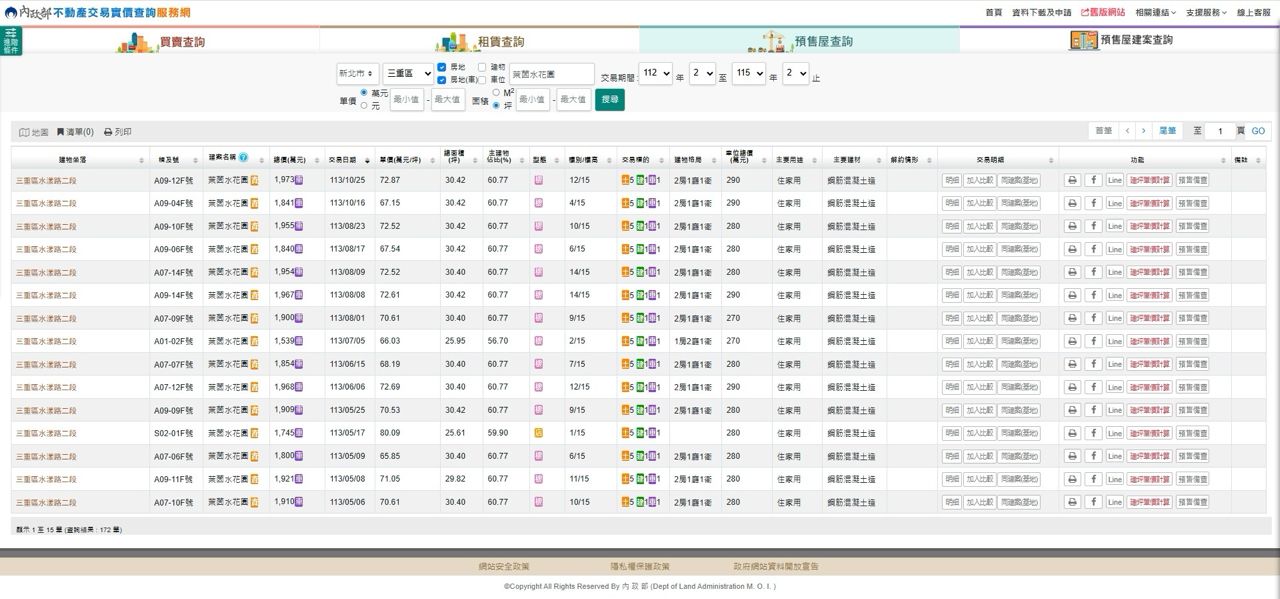Click the help icon beside 建案名稱 header
Image resolution: width=1280 pixels, height=599 pixels.
click(x=244, y=157)
